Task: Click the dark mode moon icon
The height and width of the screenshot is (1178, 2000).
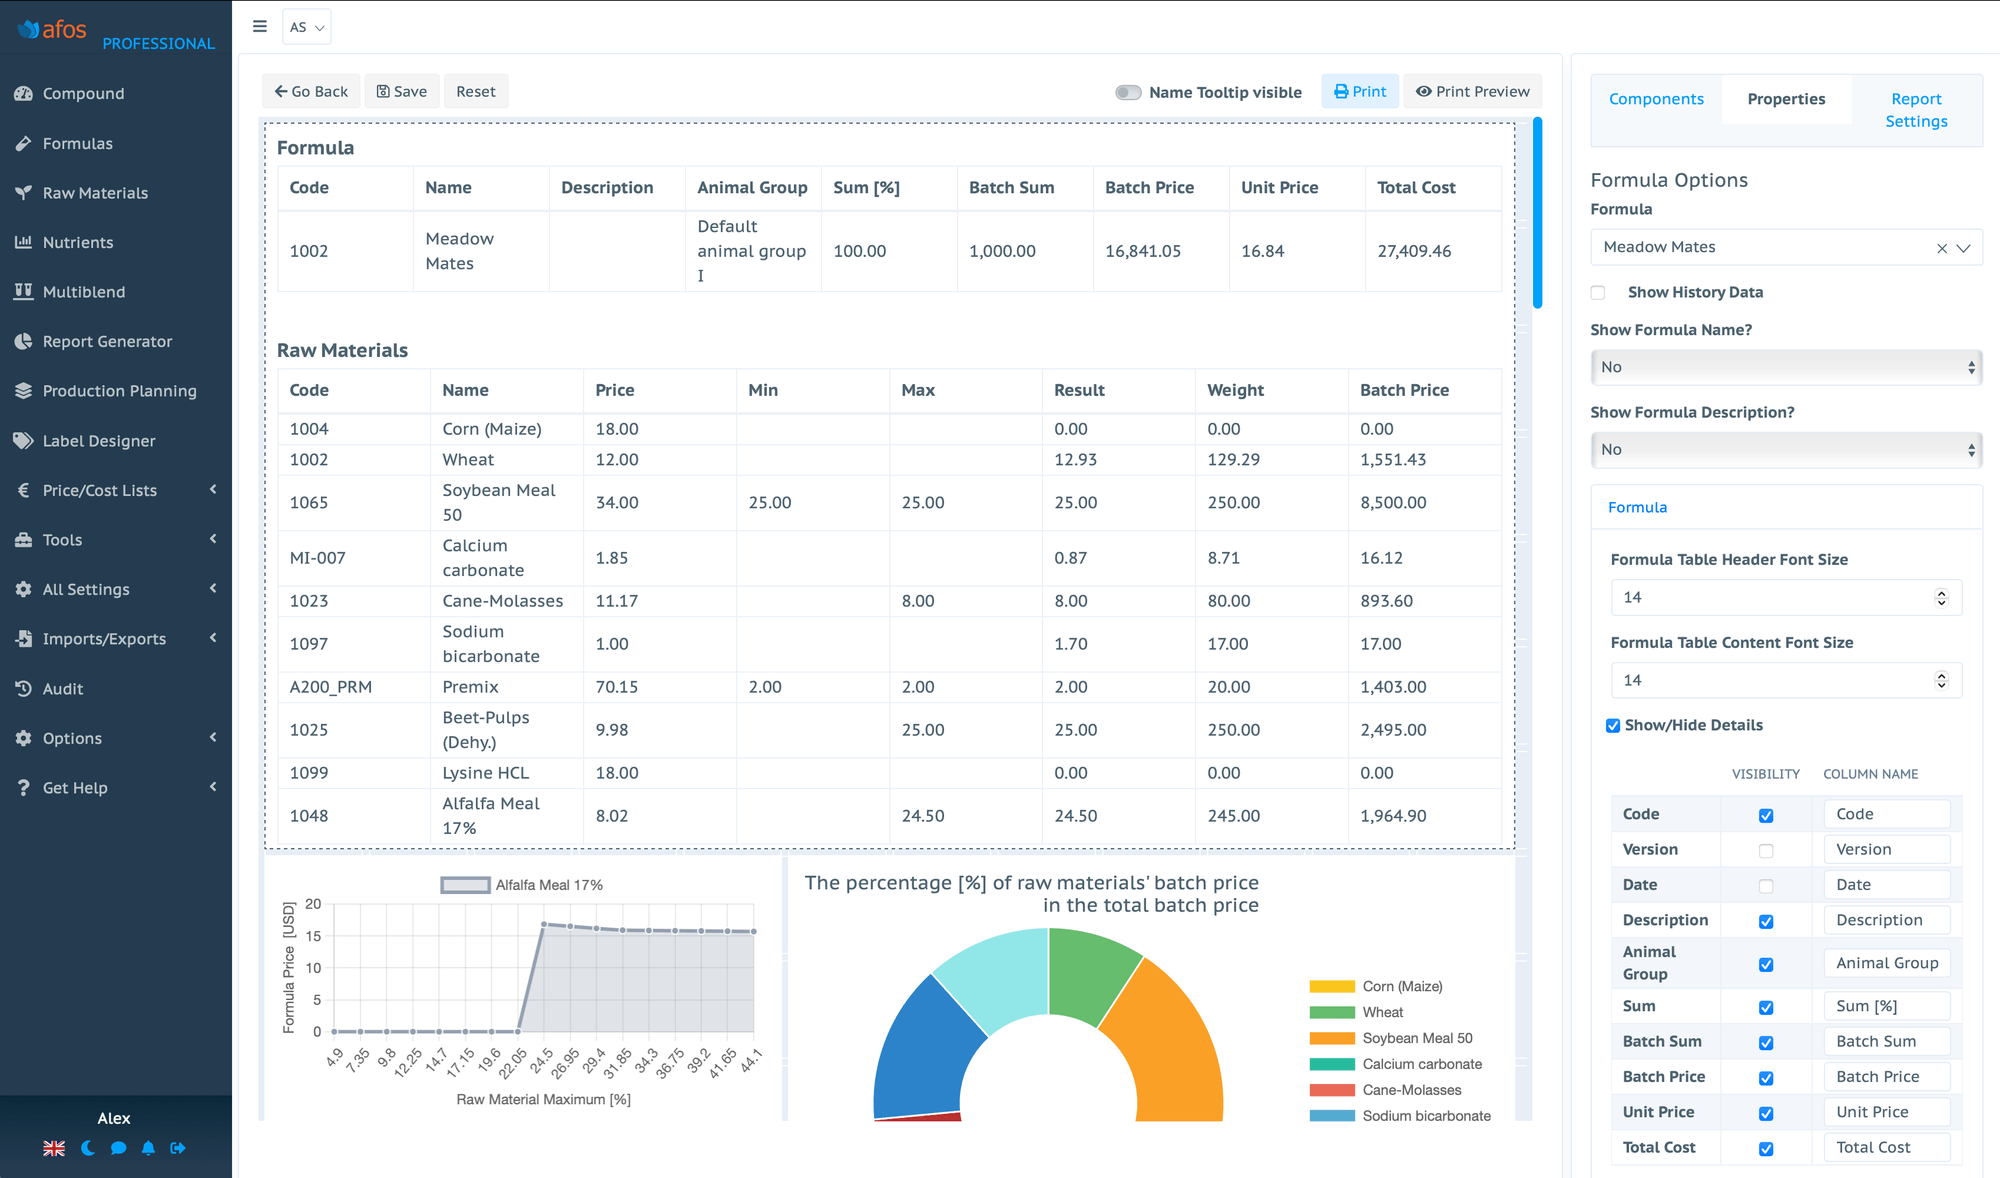Action: coord(87,1148)
